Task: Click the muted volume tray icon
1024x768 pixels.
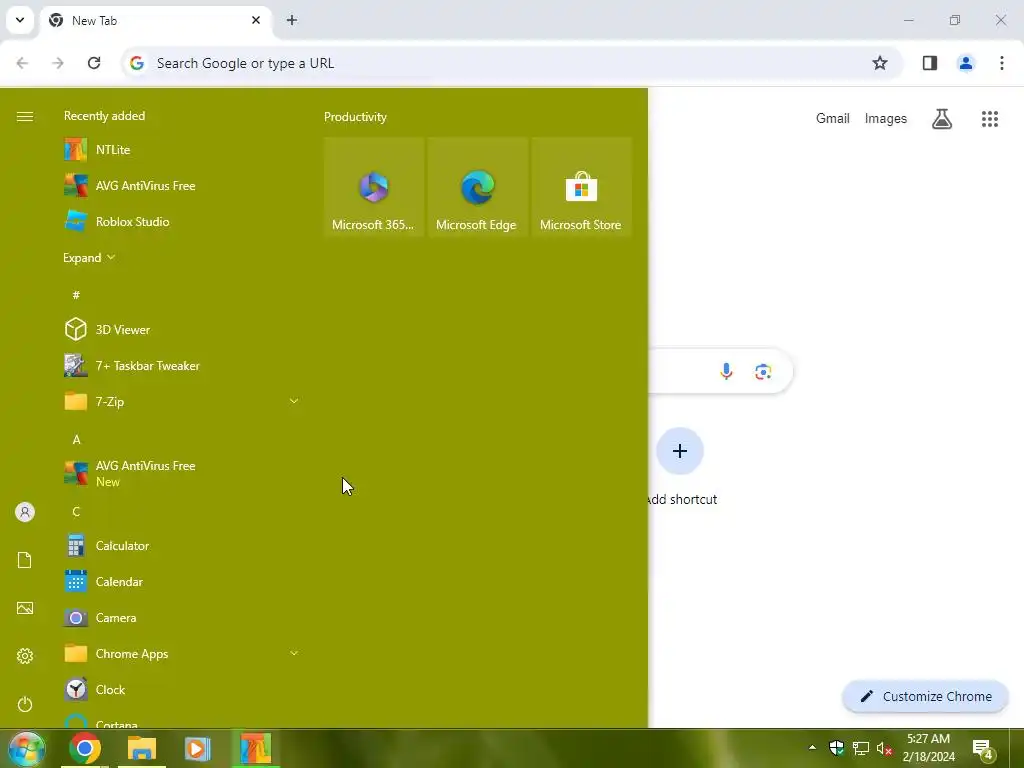Action: tap(884, 748)
